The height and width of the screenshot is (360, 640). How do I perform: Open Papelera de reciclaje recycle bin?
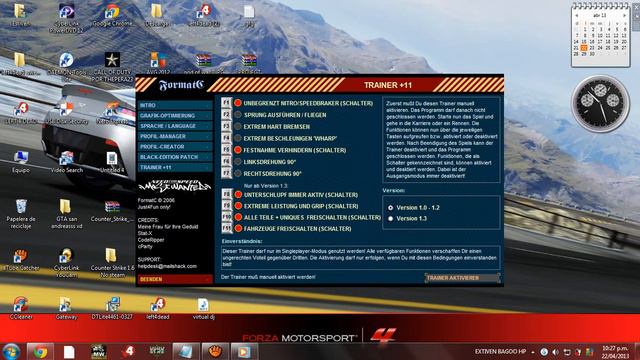click(21, 214)
